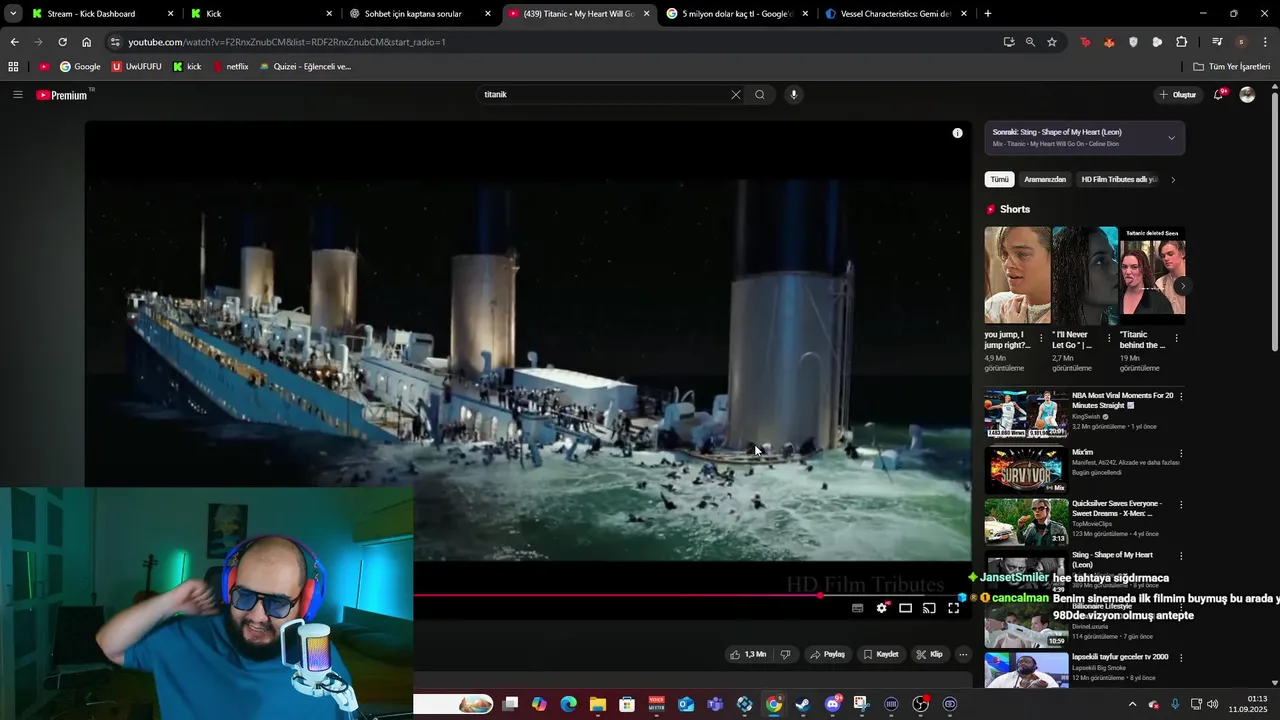
Task: Open OBS Studio from the taskbar
Action: (920, 704)
